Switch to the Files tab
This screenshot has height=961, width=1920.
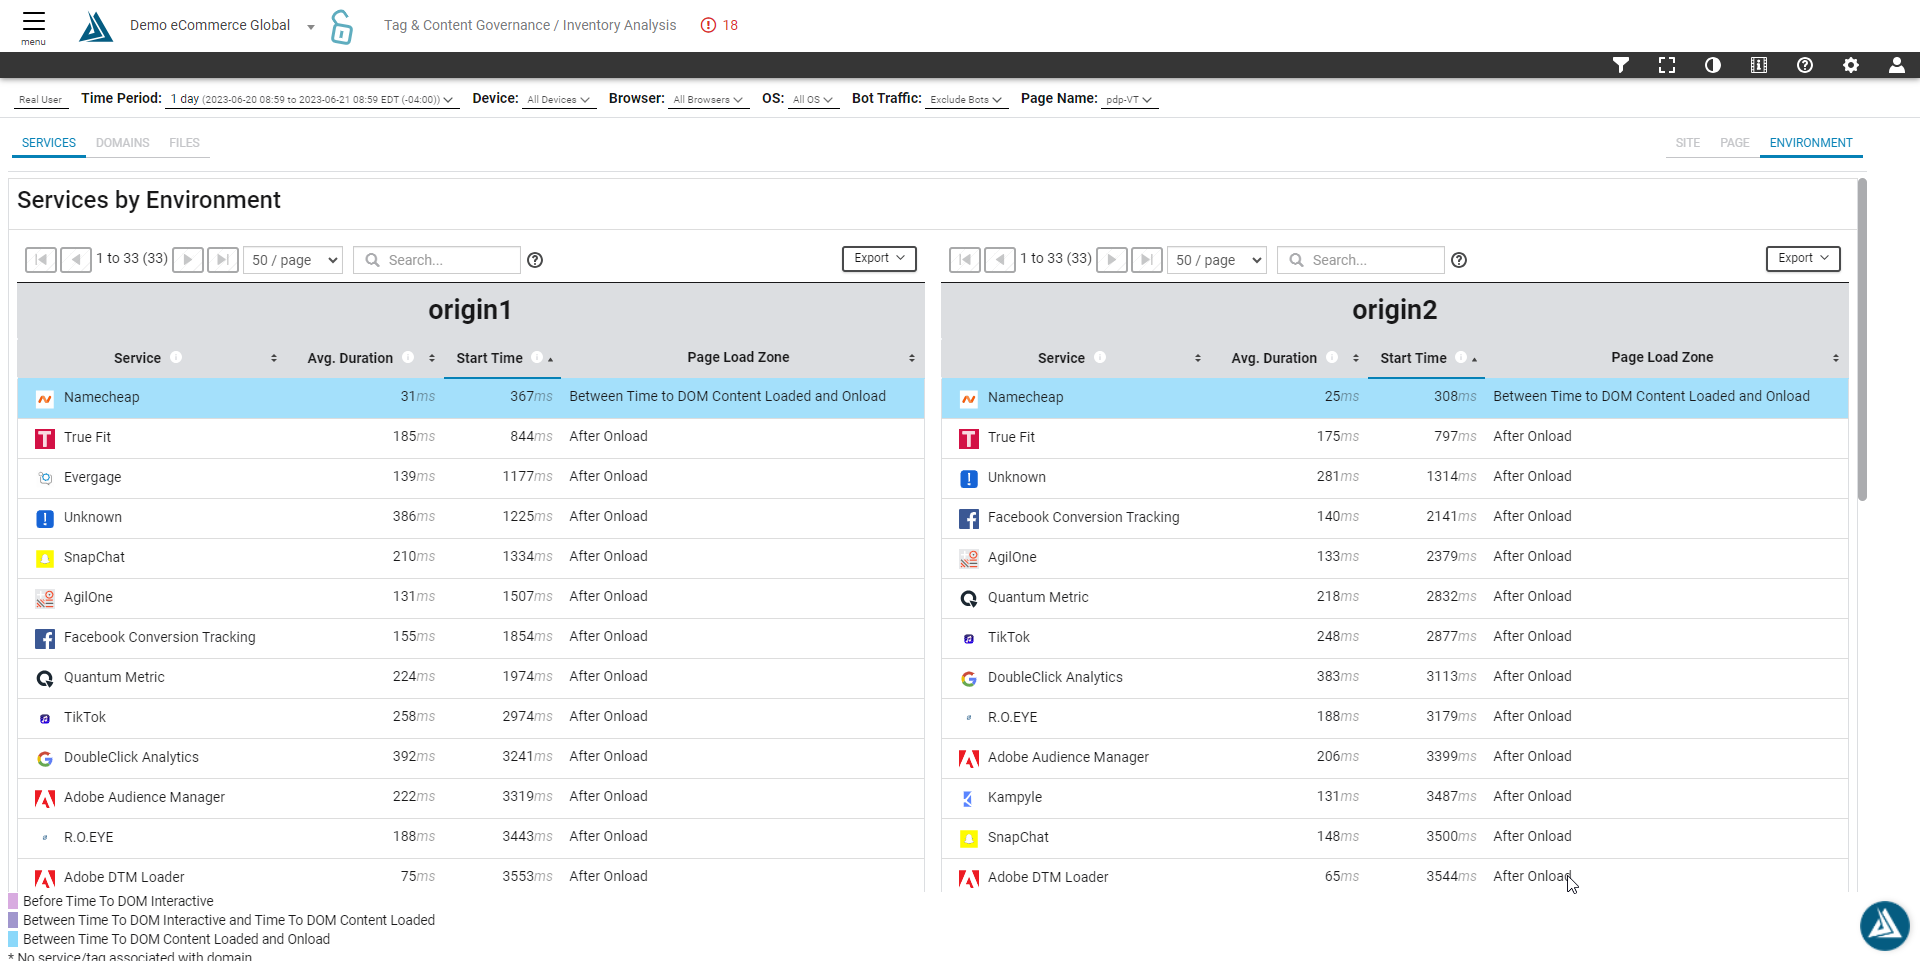(x=184, y=143)
